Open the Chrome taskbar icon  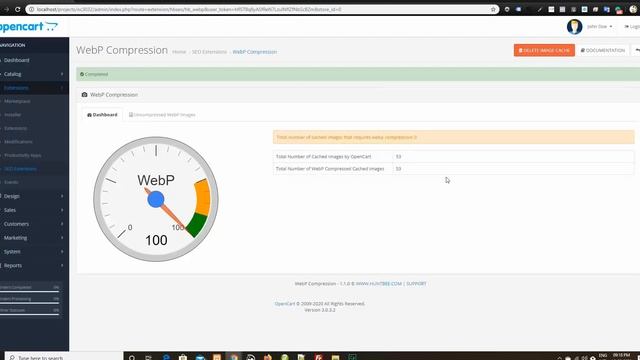click(x=234, y=357)
